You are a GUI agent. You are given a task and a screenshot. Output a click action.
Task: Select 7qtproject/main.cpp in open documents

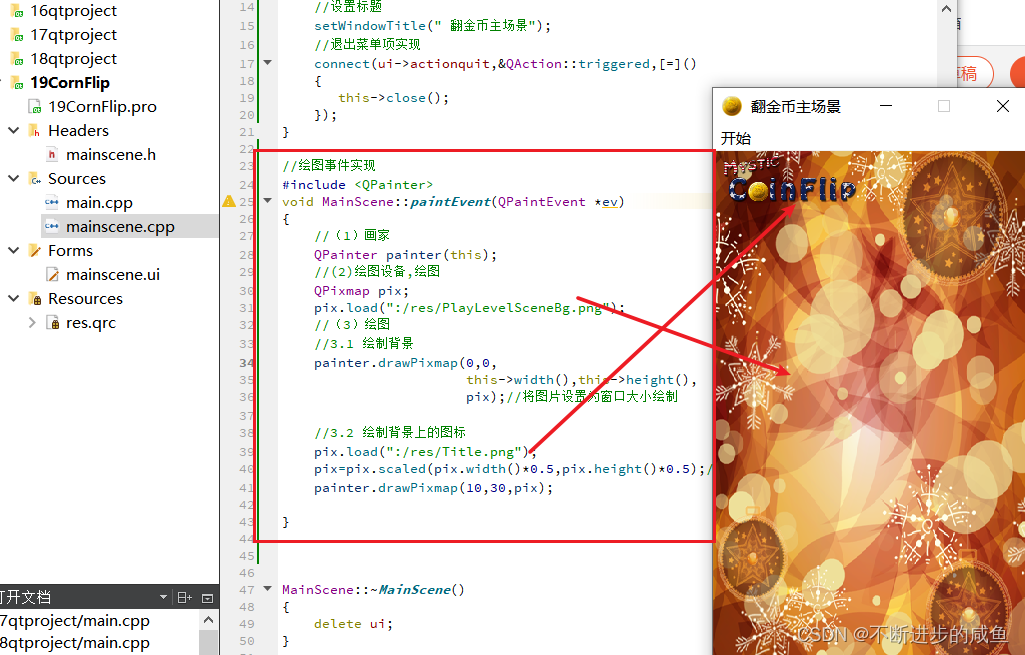click(75, 620)
